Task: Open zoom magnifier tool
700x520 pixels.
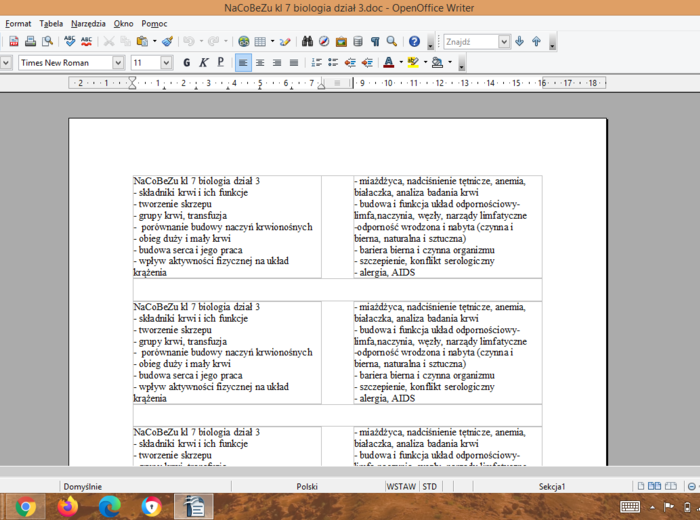Action: click(392, 42)
